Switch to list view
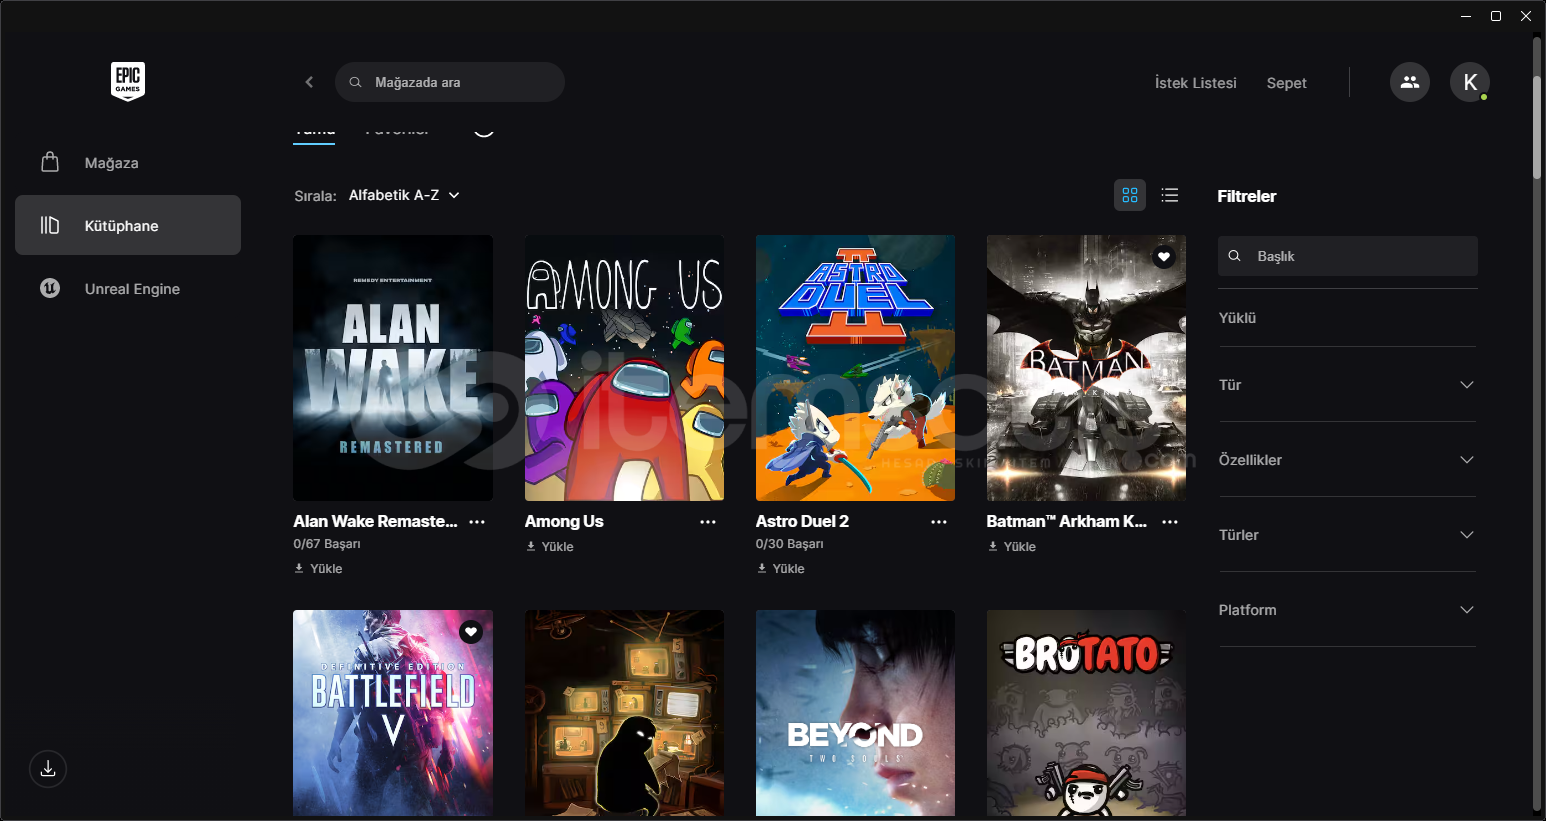This screenshot has width=1546, height=821. pyautogui.click(x=1170, y=195)
